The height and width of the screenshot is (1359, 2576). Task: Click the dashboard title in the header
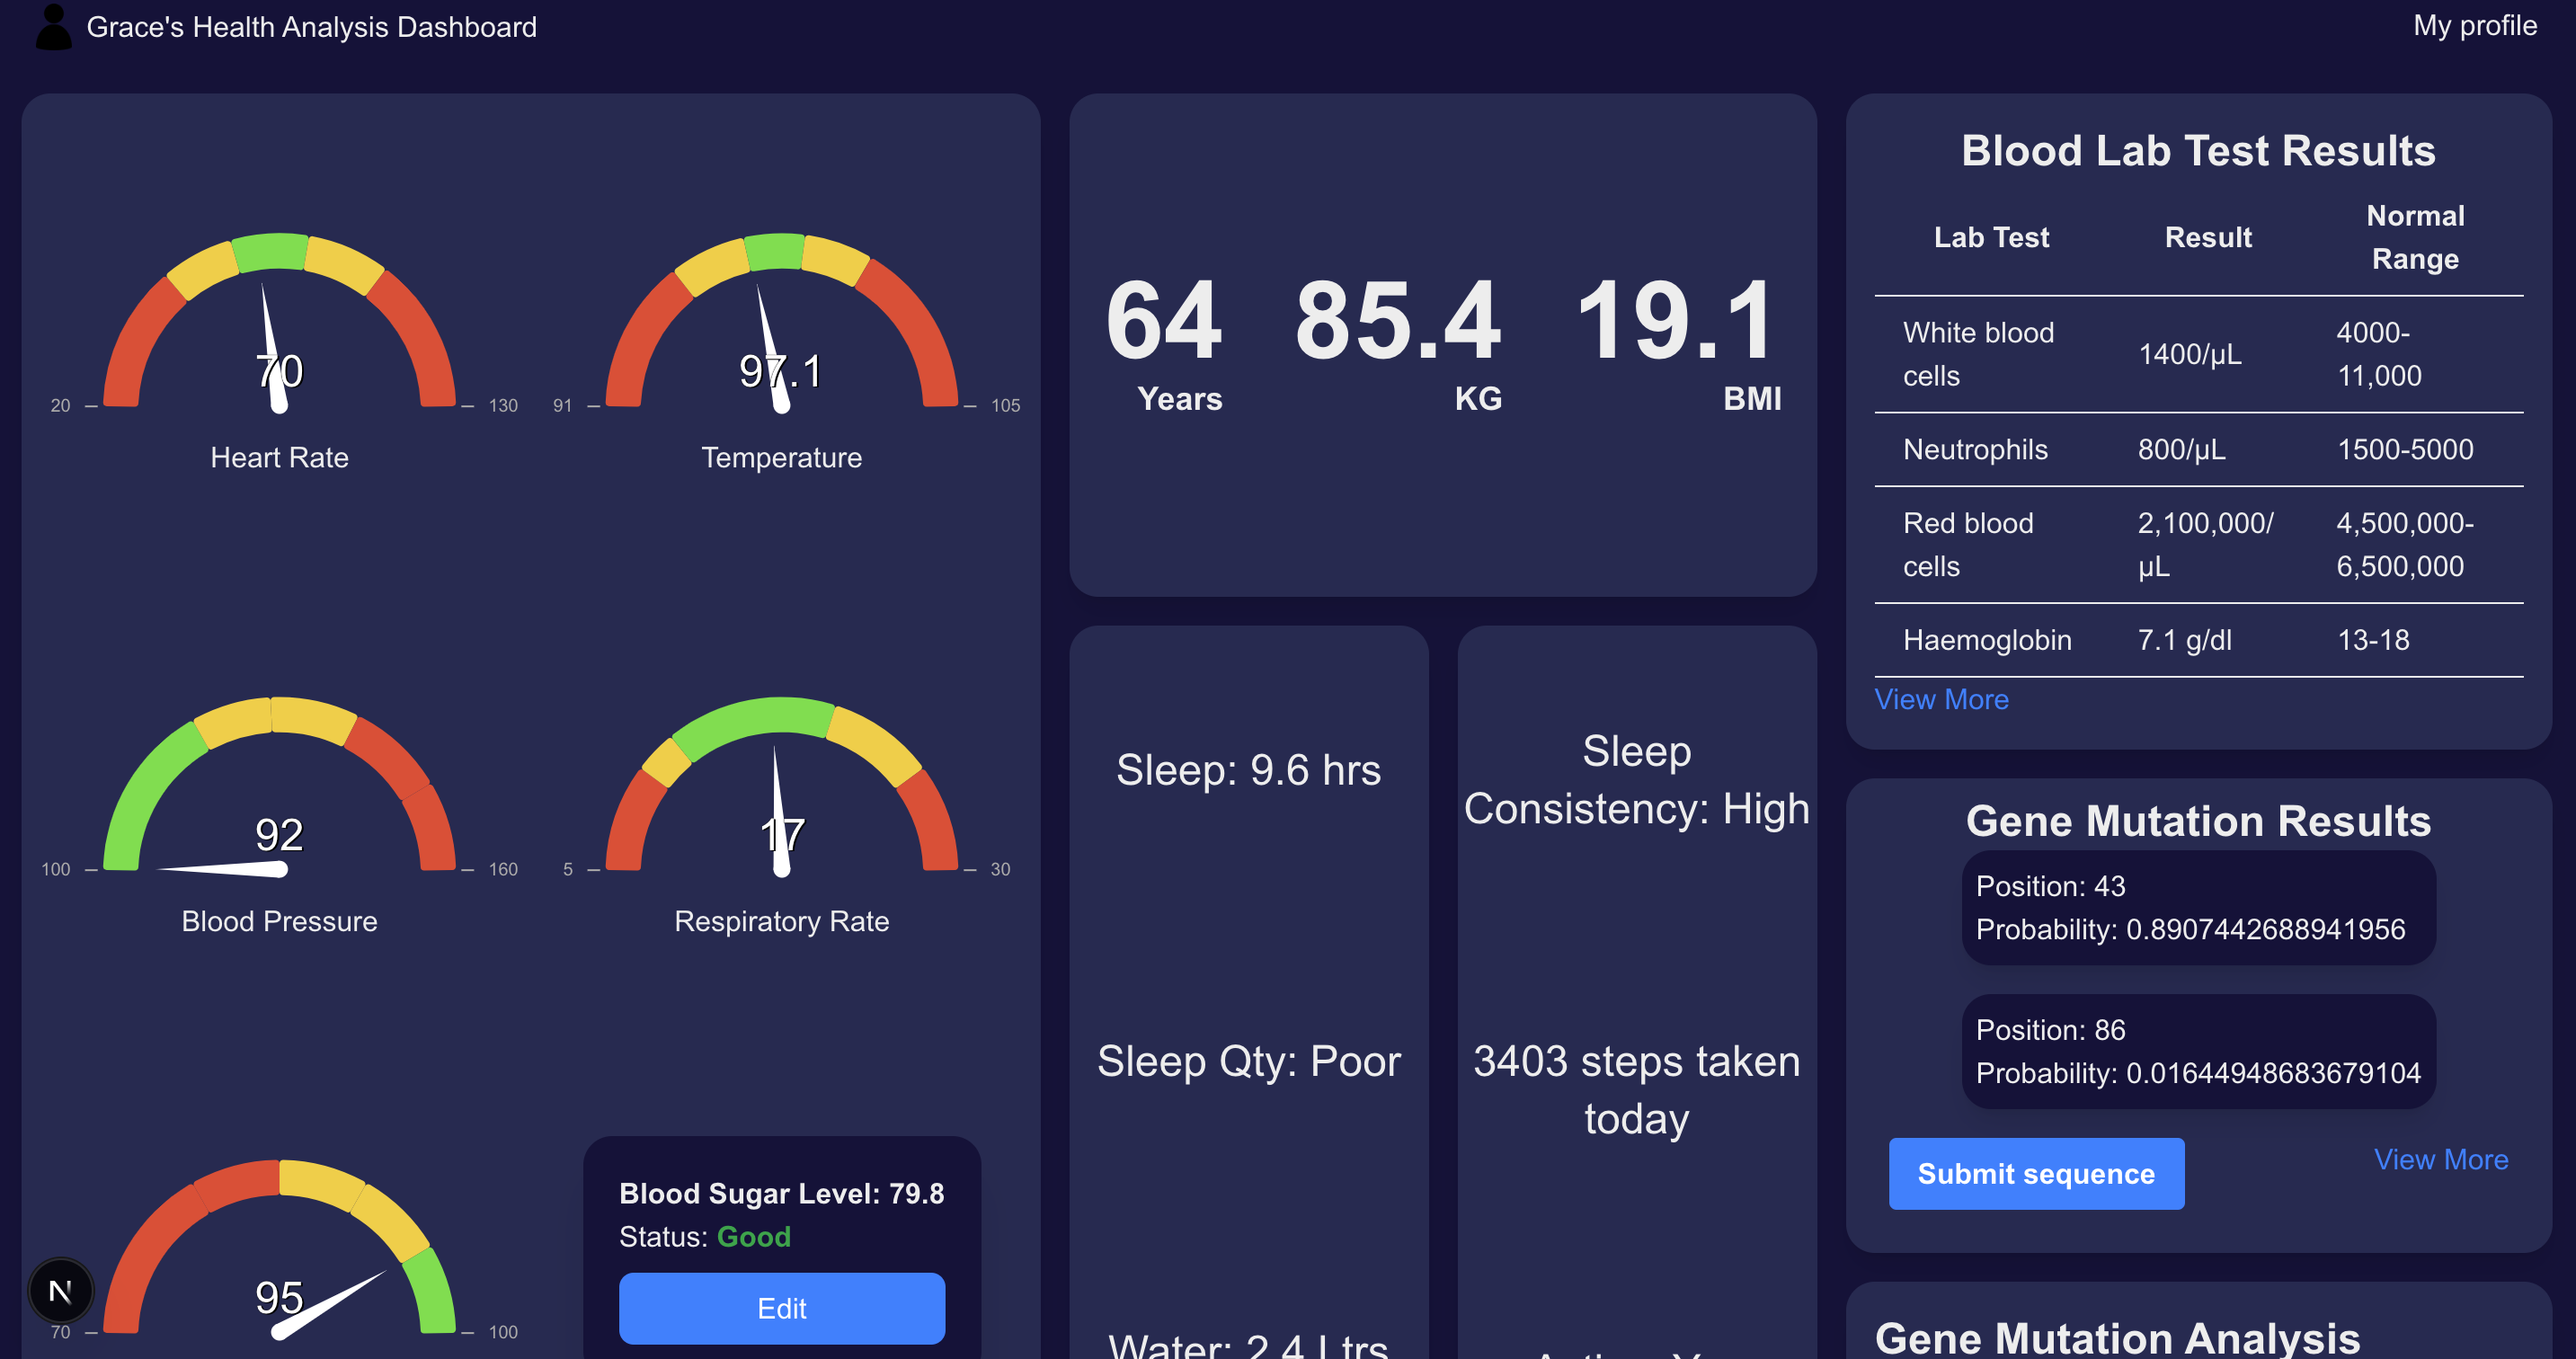[x=311, y=27]
